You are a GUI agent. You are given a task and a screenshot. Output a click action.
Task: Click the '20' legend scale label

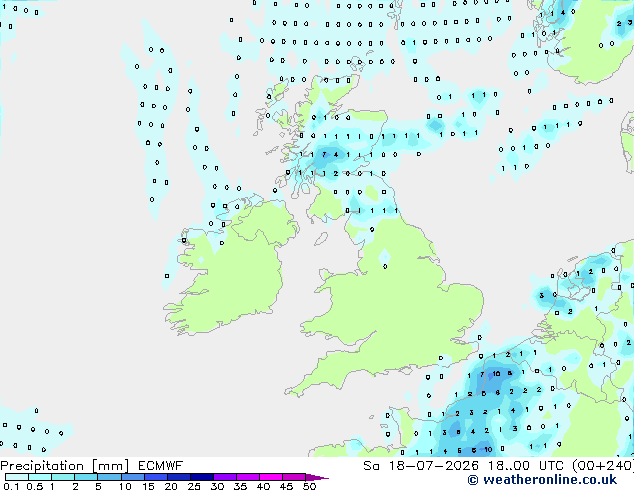[171, 486]
